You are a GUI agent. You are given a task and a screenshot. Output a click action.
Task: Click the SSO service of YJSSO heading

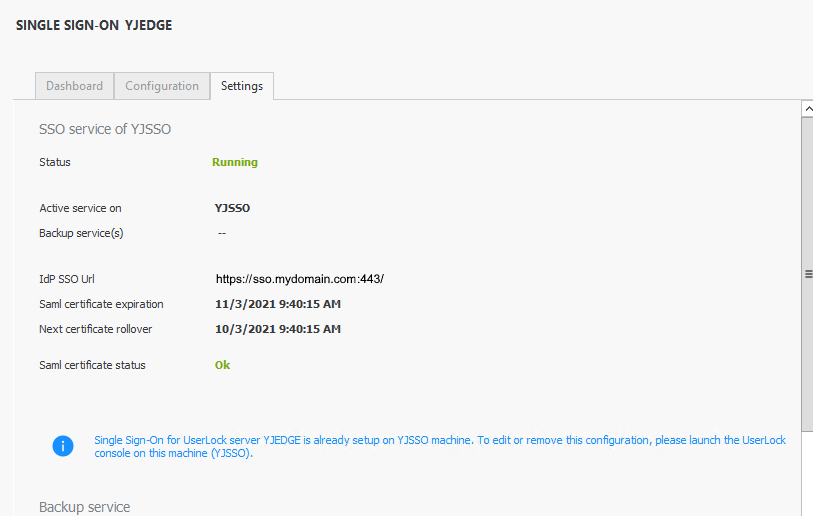(x=105, y=129)
